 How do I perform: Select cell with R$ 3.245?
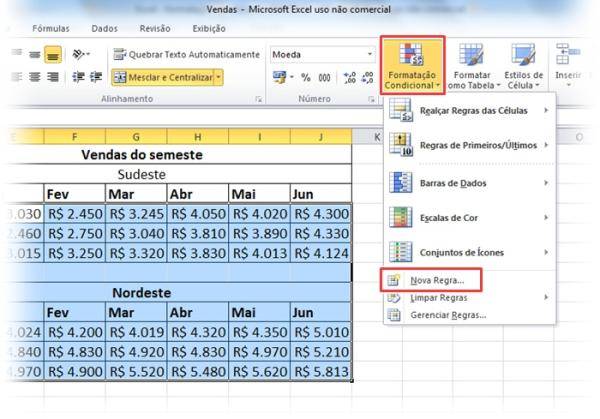pos(136,214)
